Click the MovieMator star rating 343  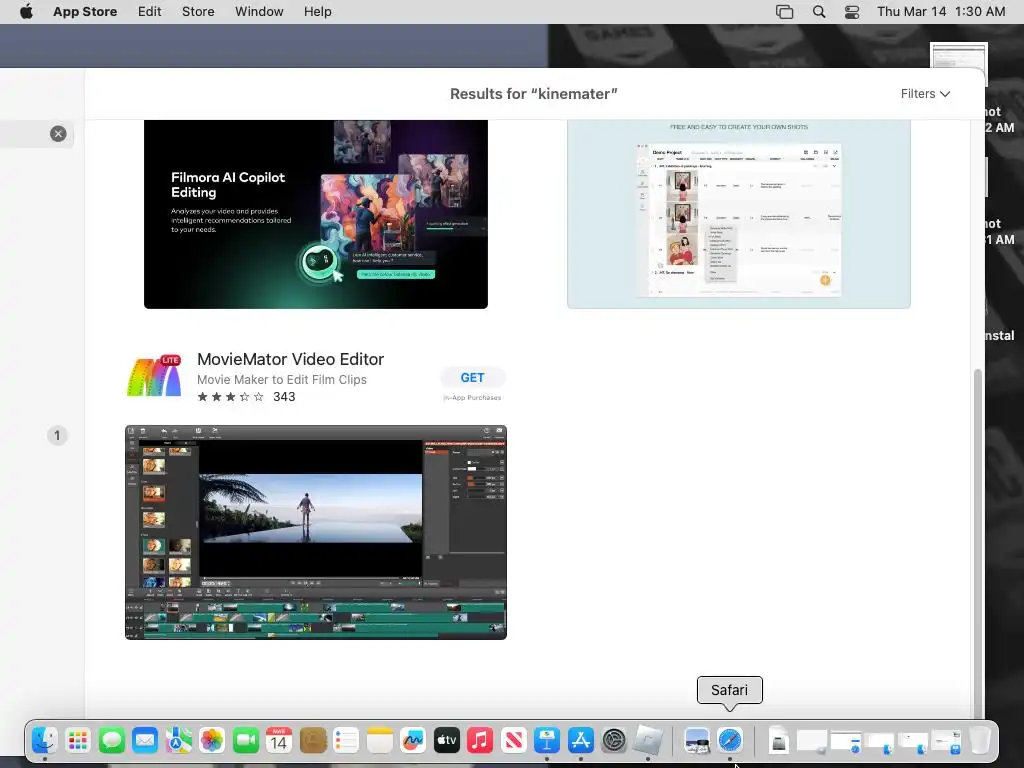coord(246,396)
